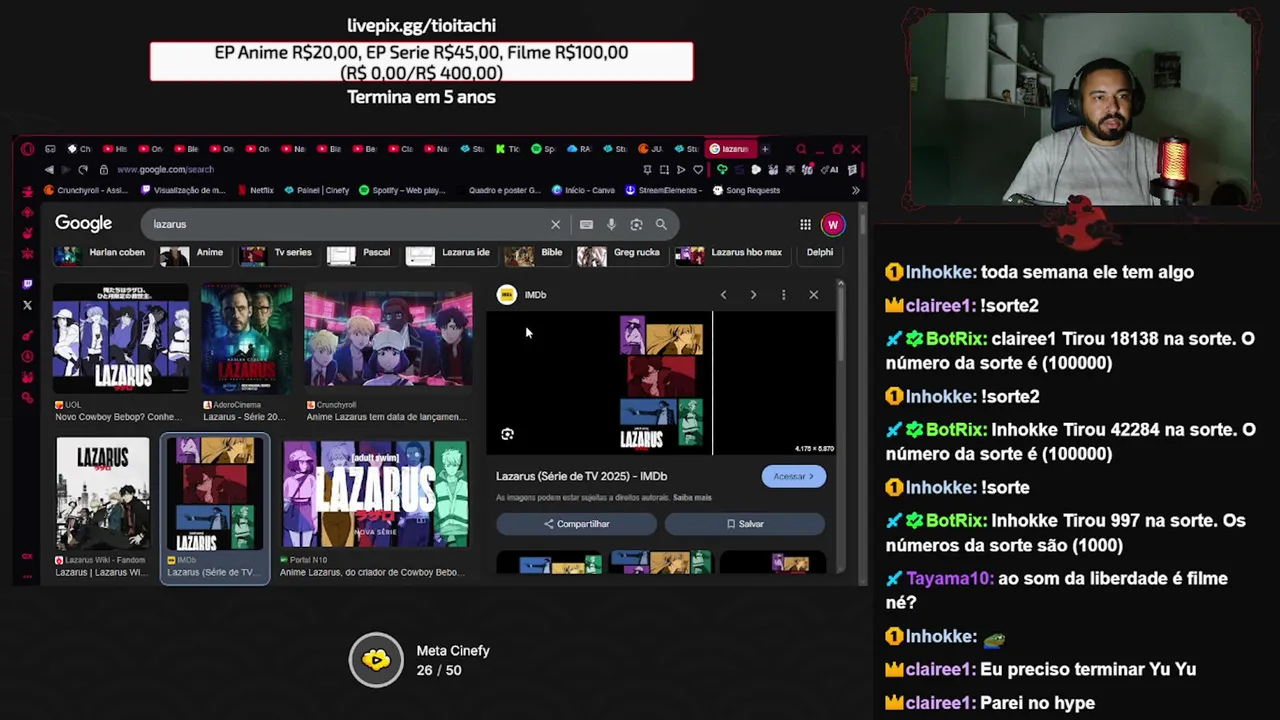
Task: Click the Salvar button
Action: pos(745,524)
